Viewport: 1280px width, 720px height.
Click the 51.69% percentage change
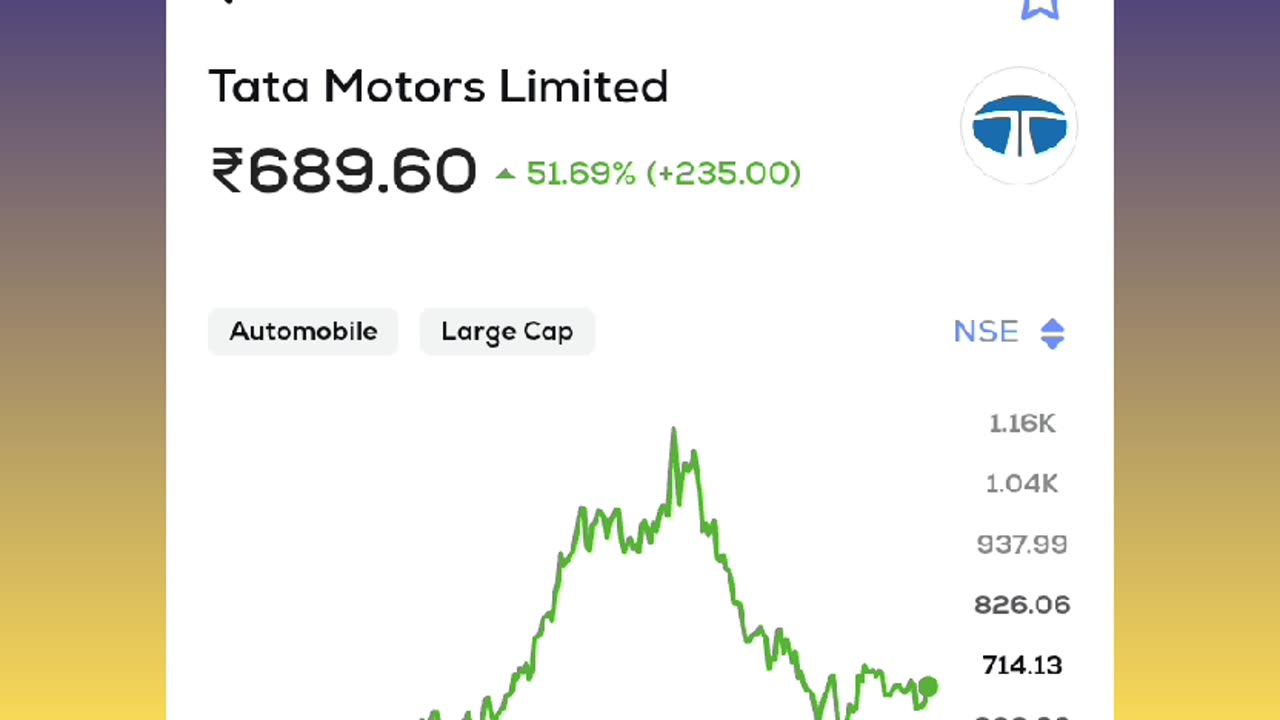(581, 174)
